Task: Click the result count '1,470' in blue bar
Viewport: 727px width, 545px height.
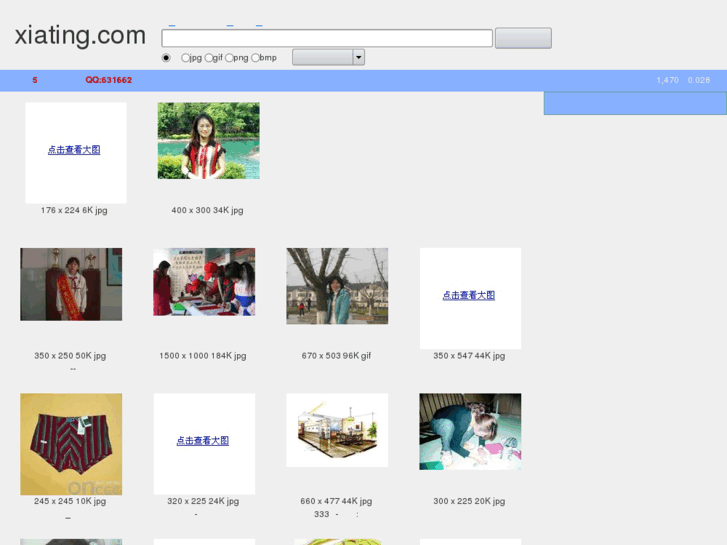Action: pyautogui.click(x=668, y=80)
